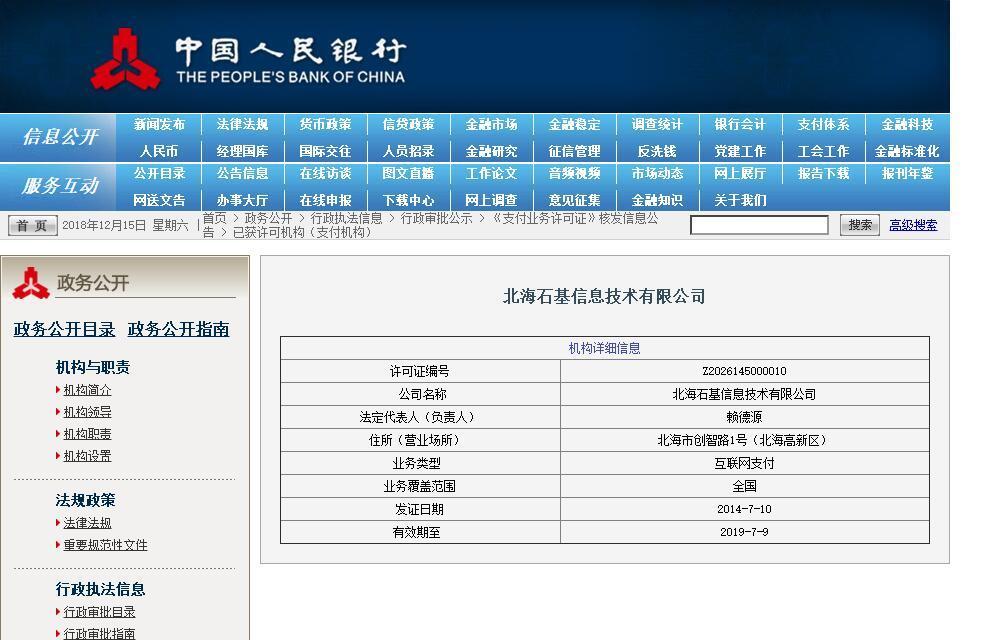Open 征信管理 navigation item
The width and height of the screenshot is (982, 640).
(574, 152)
